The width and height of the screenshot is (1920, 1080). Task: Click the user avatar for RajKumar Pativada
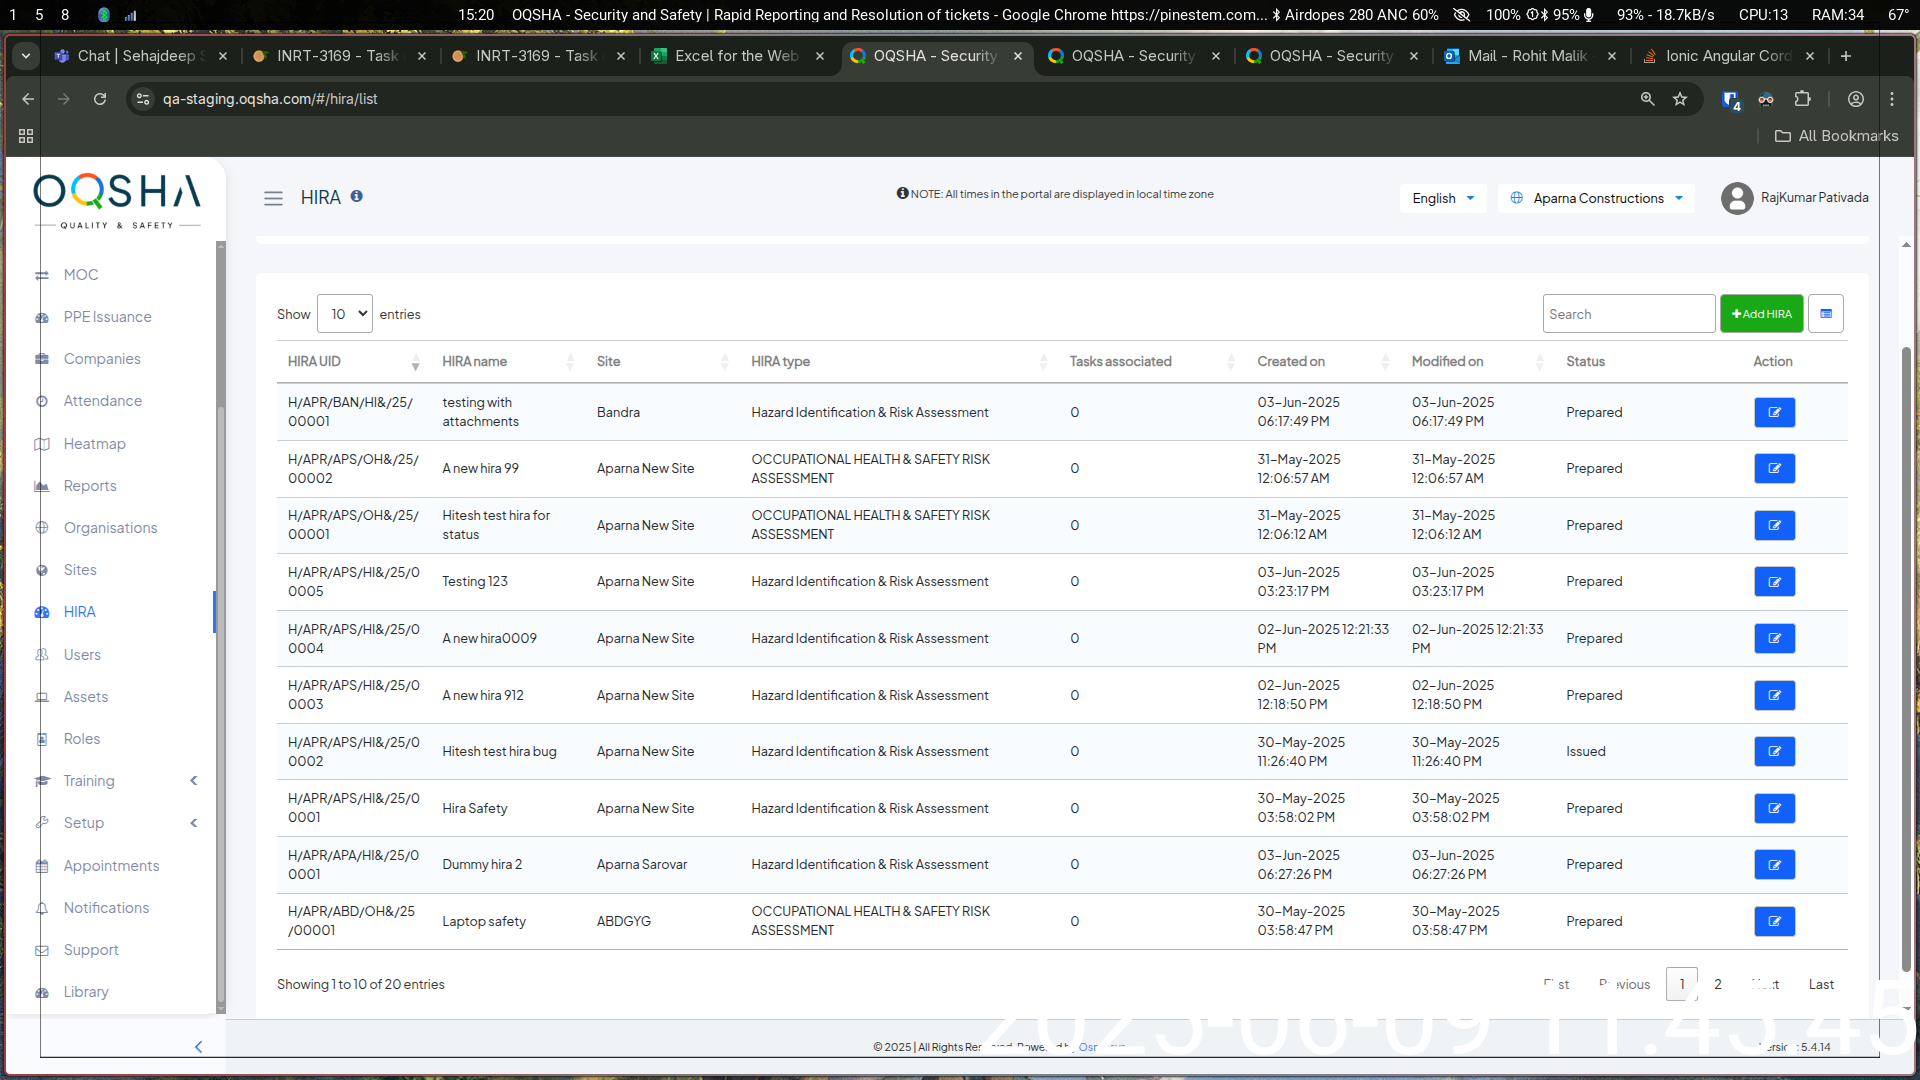[1737, 198]
